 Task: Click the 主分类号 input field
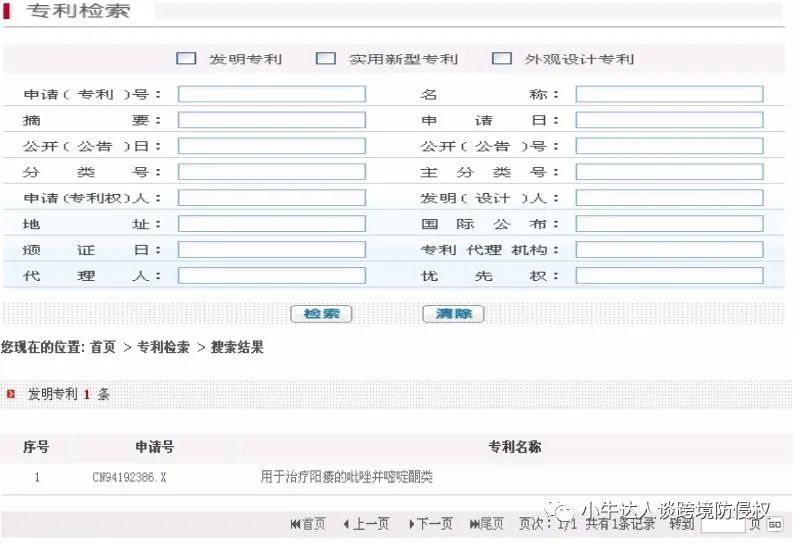[x=669, y=172]
